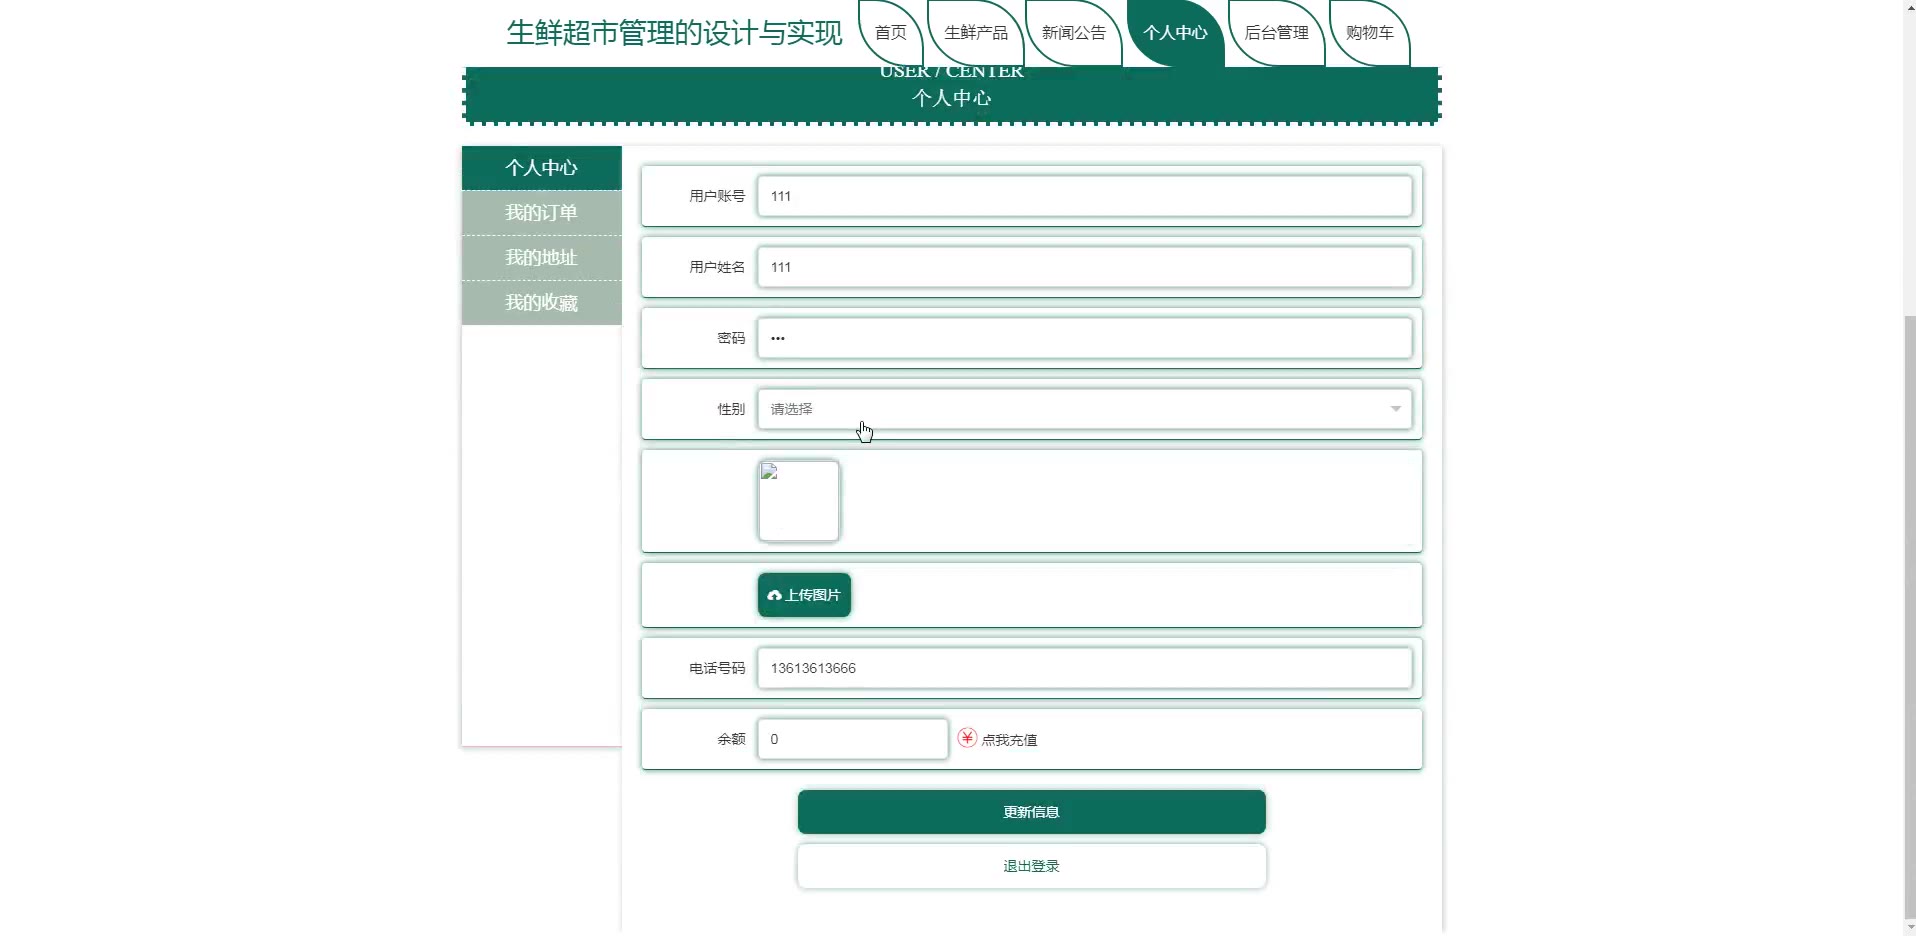Open the 请选择 gender select box
This screenshot has width=1916, height=936.
(x=1084, y=409)
